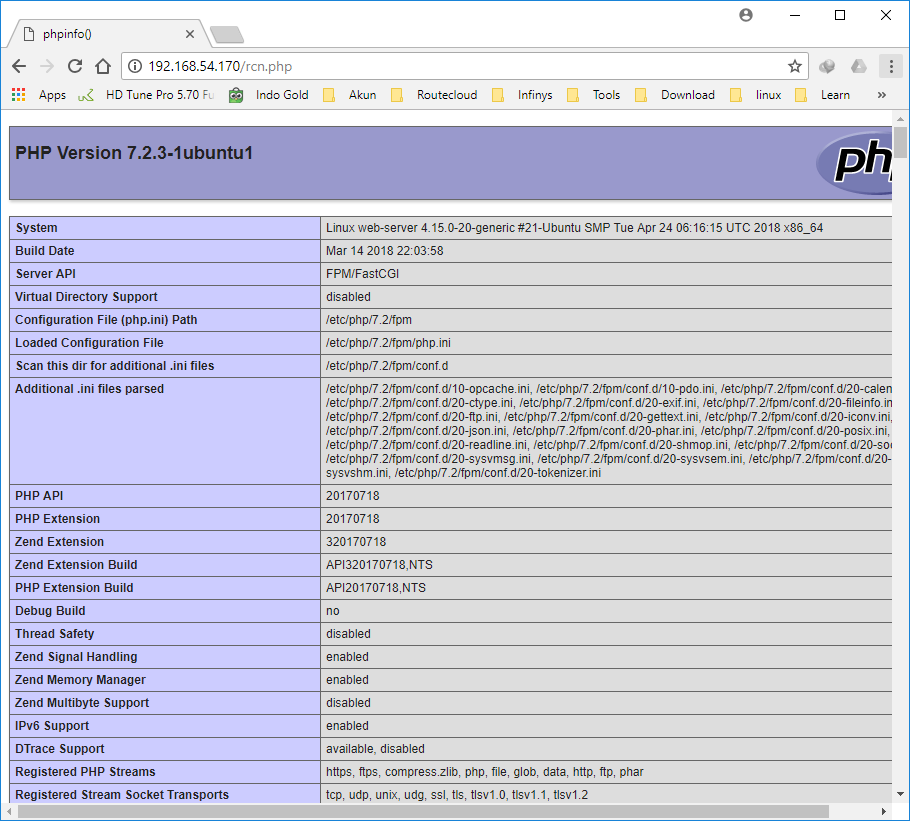Click the IPv6 Support label
This screenshot has height=821, width=910.
coord(52,725)
